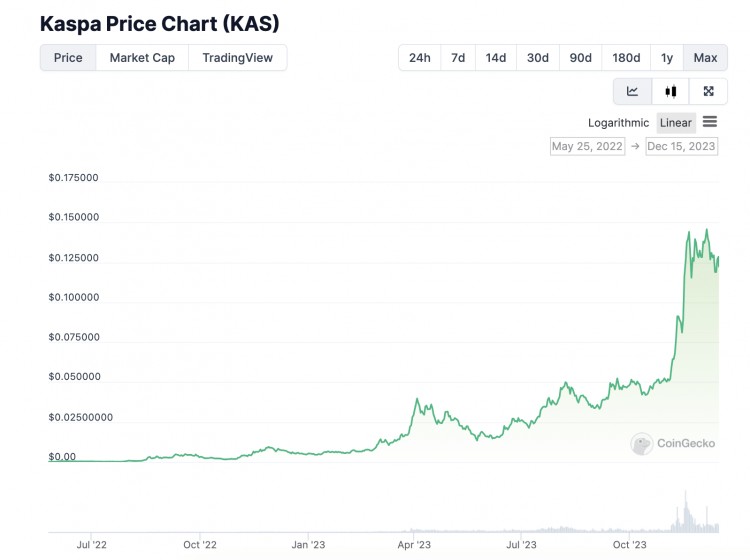Select the 1y range button
This screenshot has height=560, width=750.
click(x=667, y=58)
